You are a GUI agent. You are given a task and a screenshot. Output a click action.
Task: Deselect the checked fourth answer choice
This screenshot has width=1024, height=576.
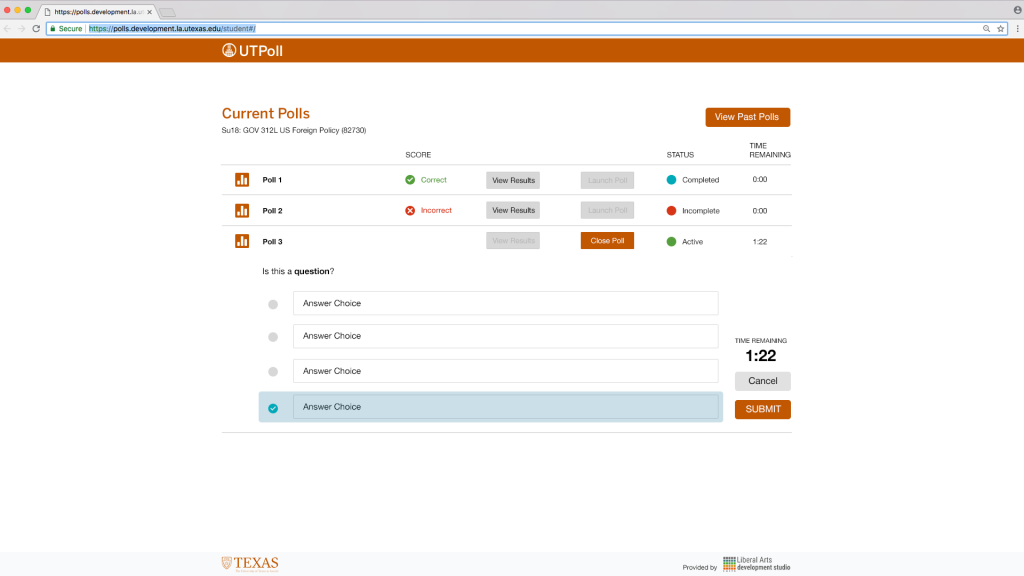click(273, 408)
